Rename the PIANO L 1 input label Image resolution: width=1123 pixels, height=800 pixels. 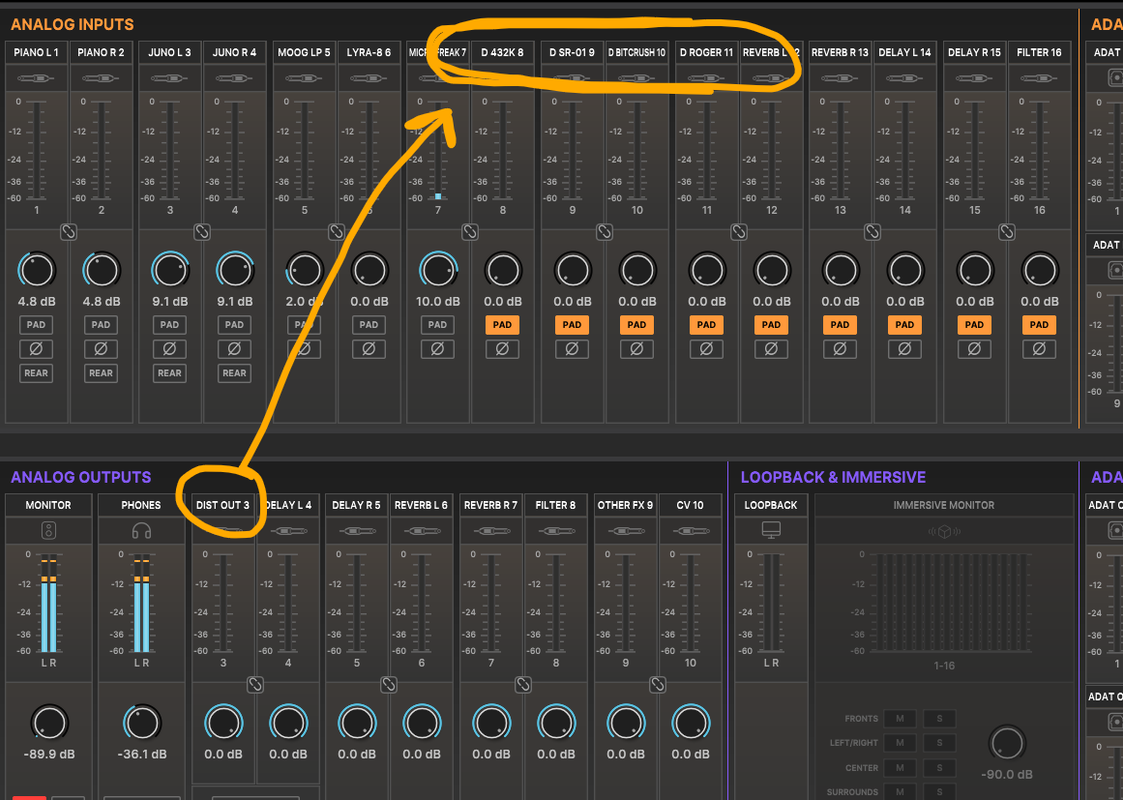(37, 52)
